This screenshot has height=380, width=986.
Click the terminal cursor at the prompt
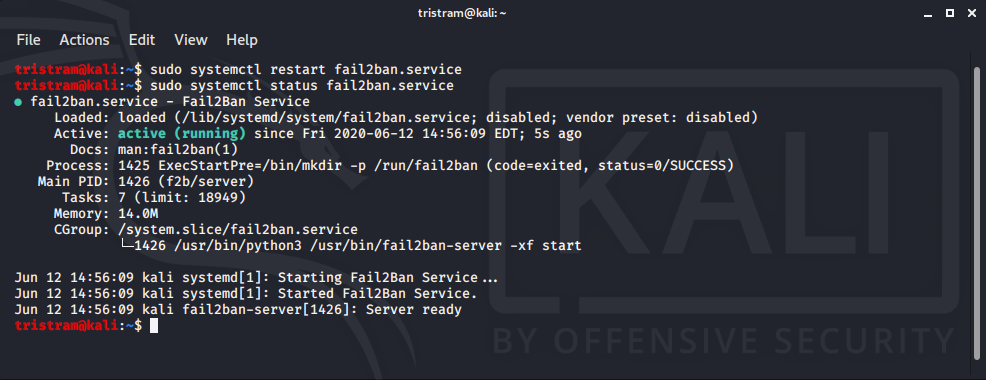(x=154, y=326)
